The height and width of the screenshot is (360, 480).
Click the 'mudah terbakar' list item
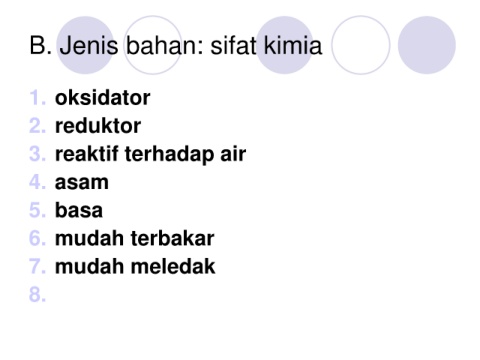click(x=134, y=238)
